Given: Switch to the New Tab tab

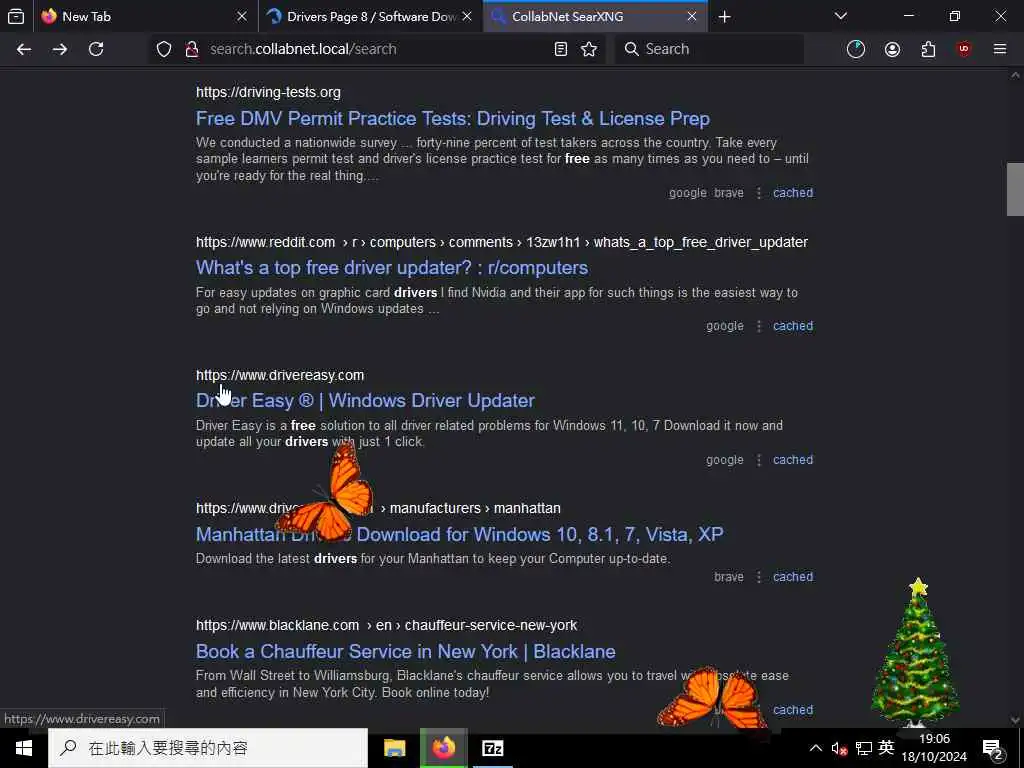Looking at the screenshot, I should 145,16.
